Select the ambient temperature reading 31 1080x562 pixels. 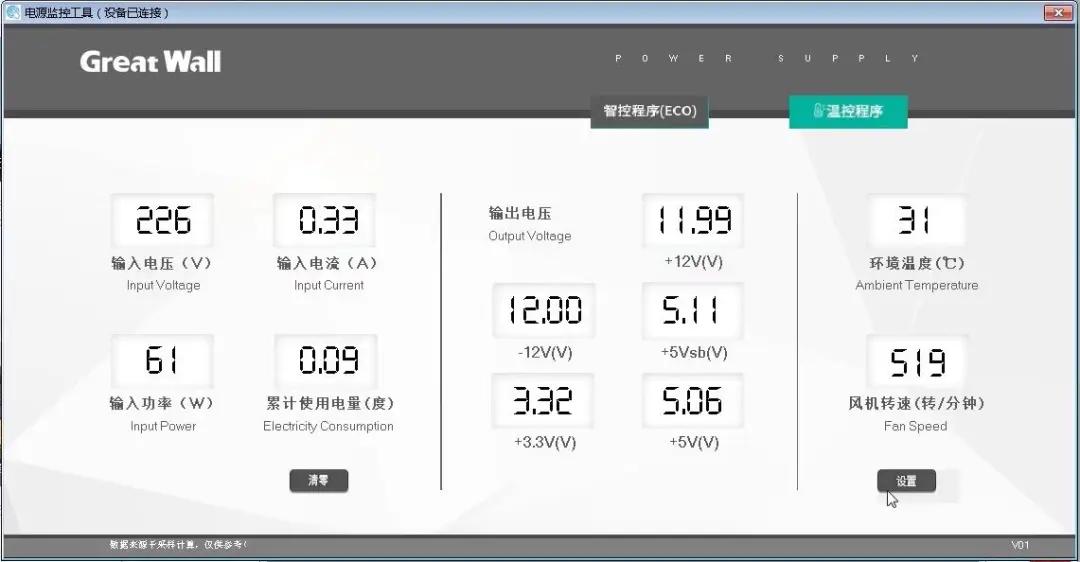(x=917, y=220)
